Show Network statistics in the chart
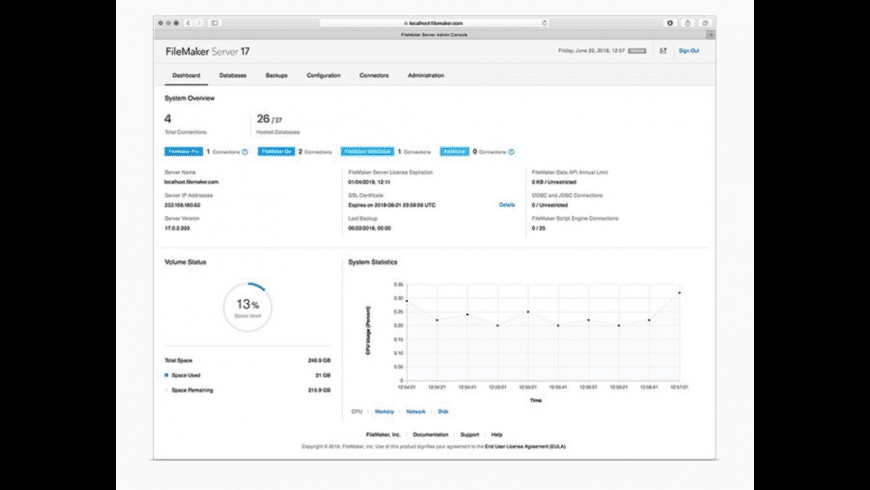 (x=415, y=411)
